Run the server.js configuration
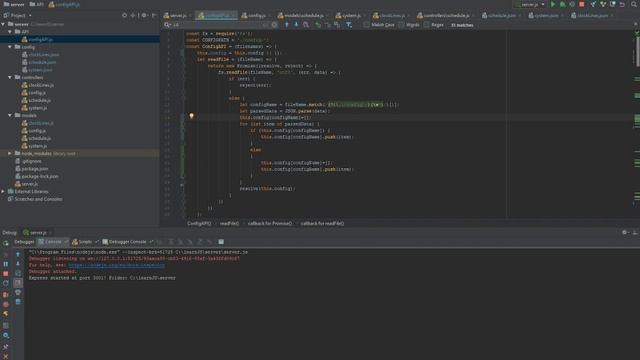Screen dimensions: 640x360 point(553,4)
